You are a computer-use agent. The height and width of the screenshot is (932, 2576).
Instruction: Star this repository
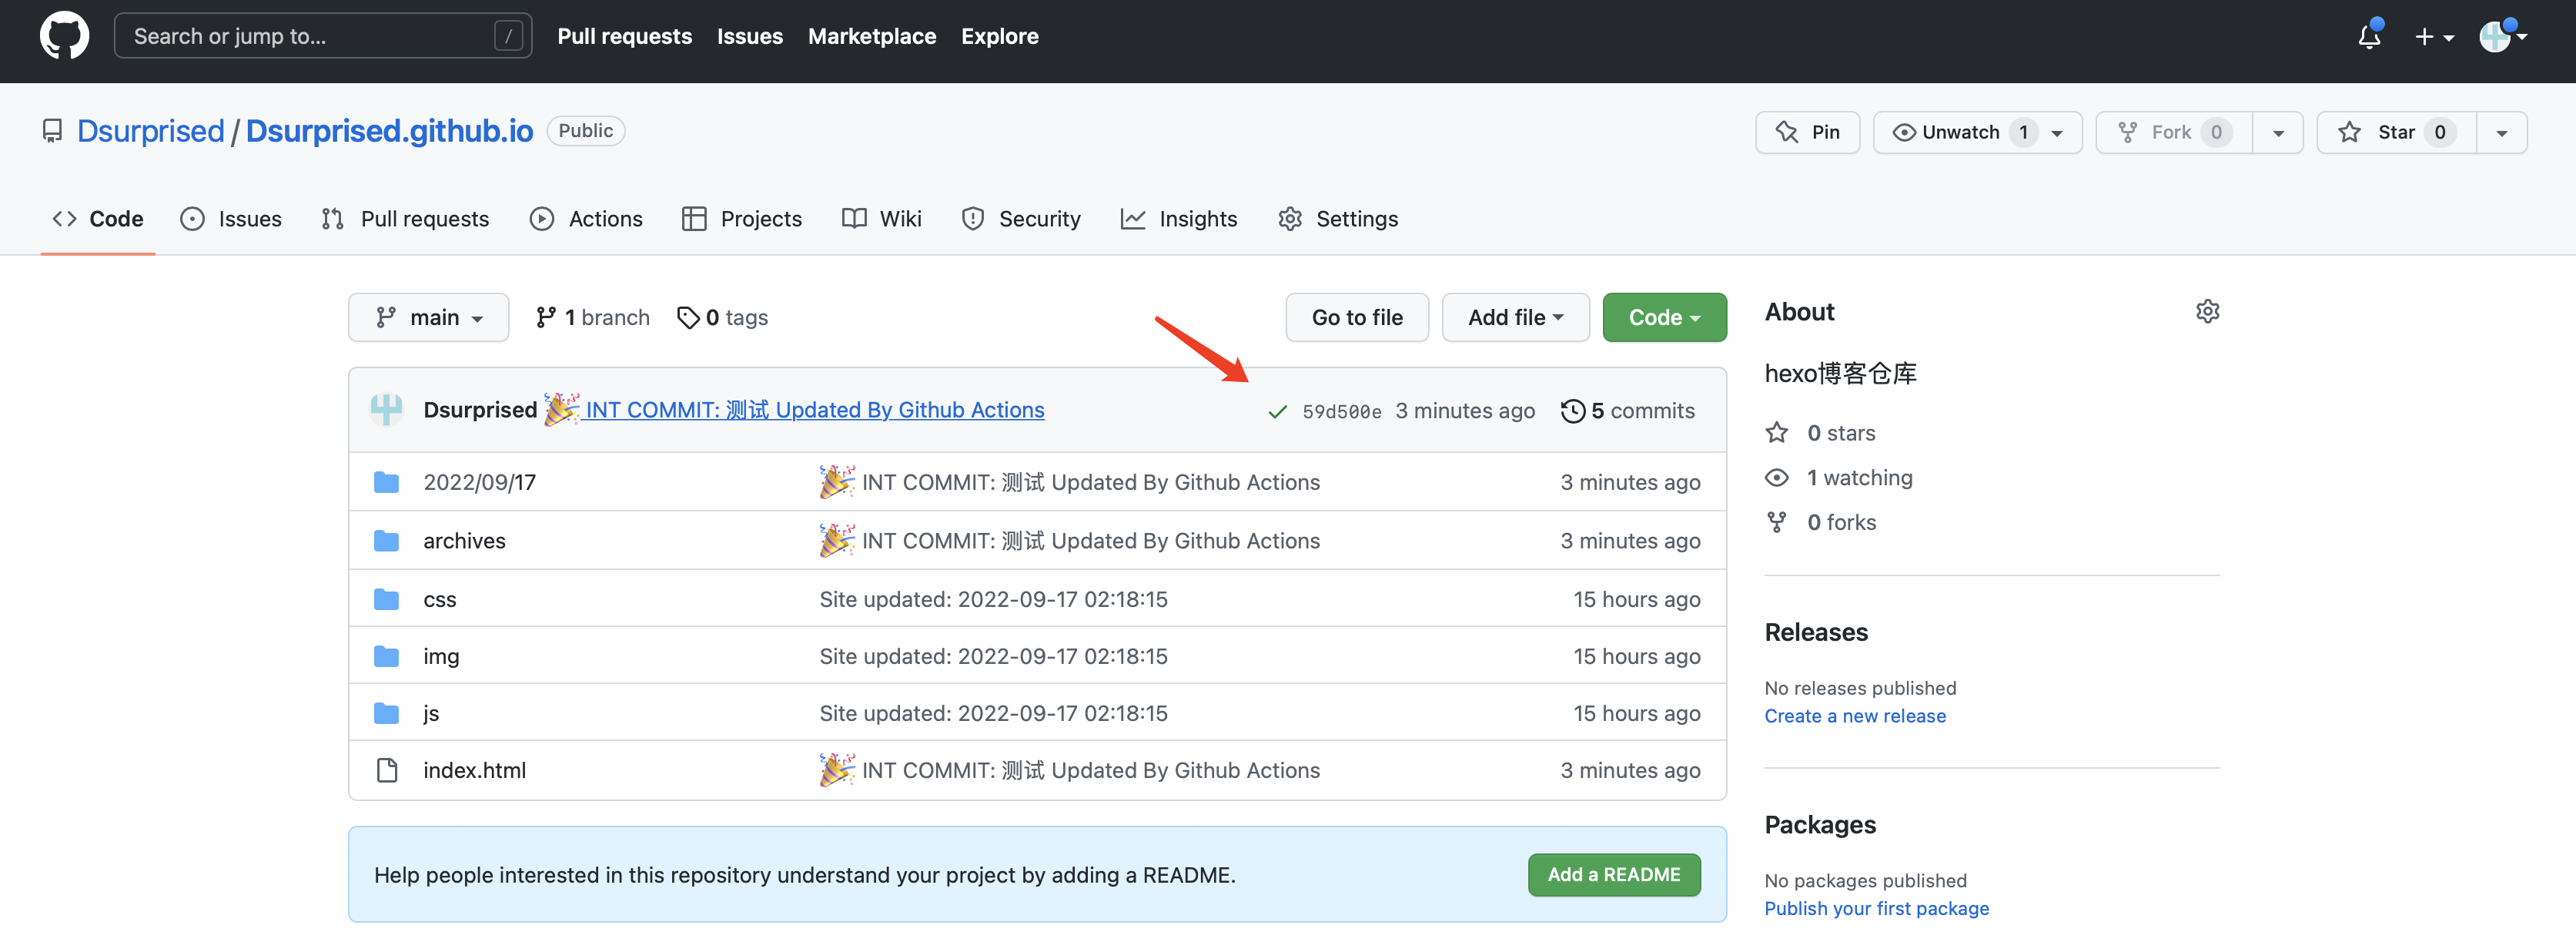(x=2395, y=133)
